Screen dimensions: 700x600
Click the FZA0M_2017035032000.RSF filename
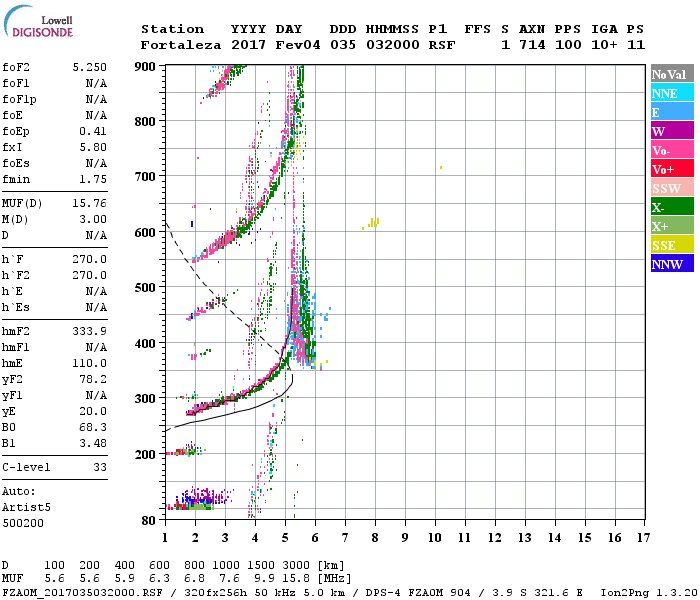click(83, 592)
